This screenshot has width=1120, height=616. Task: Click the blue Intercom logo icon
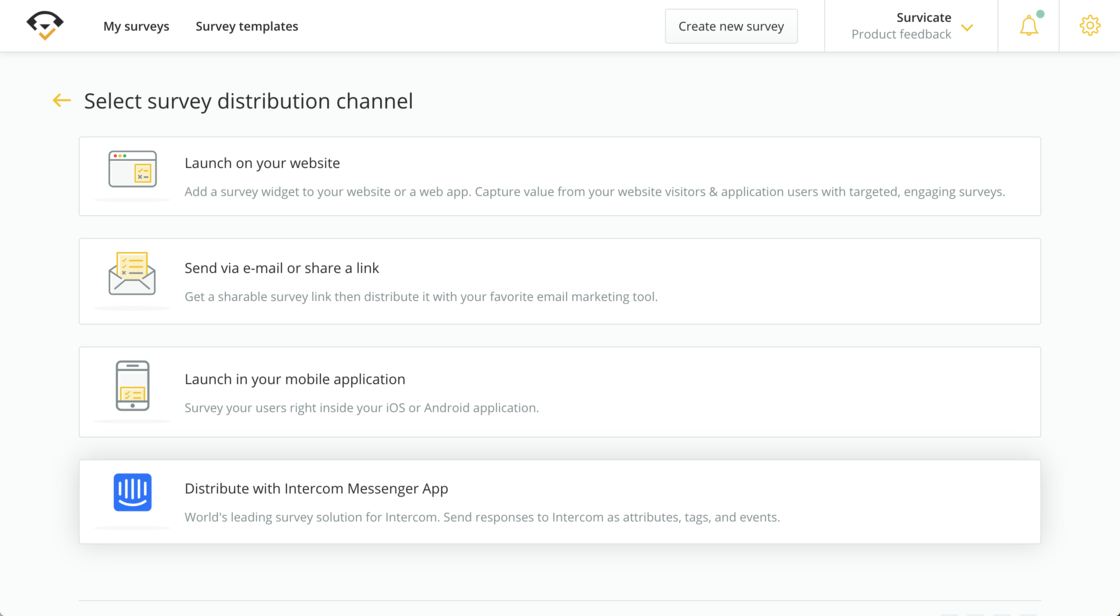(x=133, y=492)
